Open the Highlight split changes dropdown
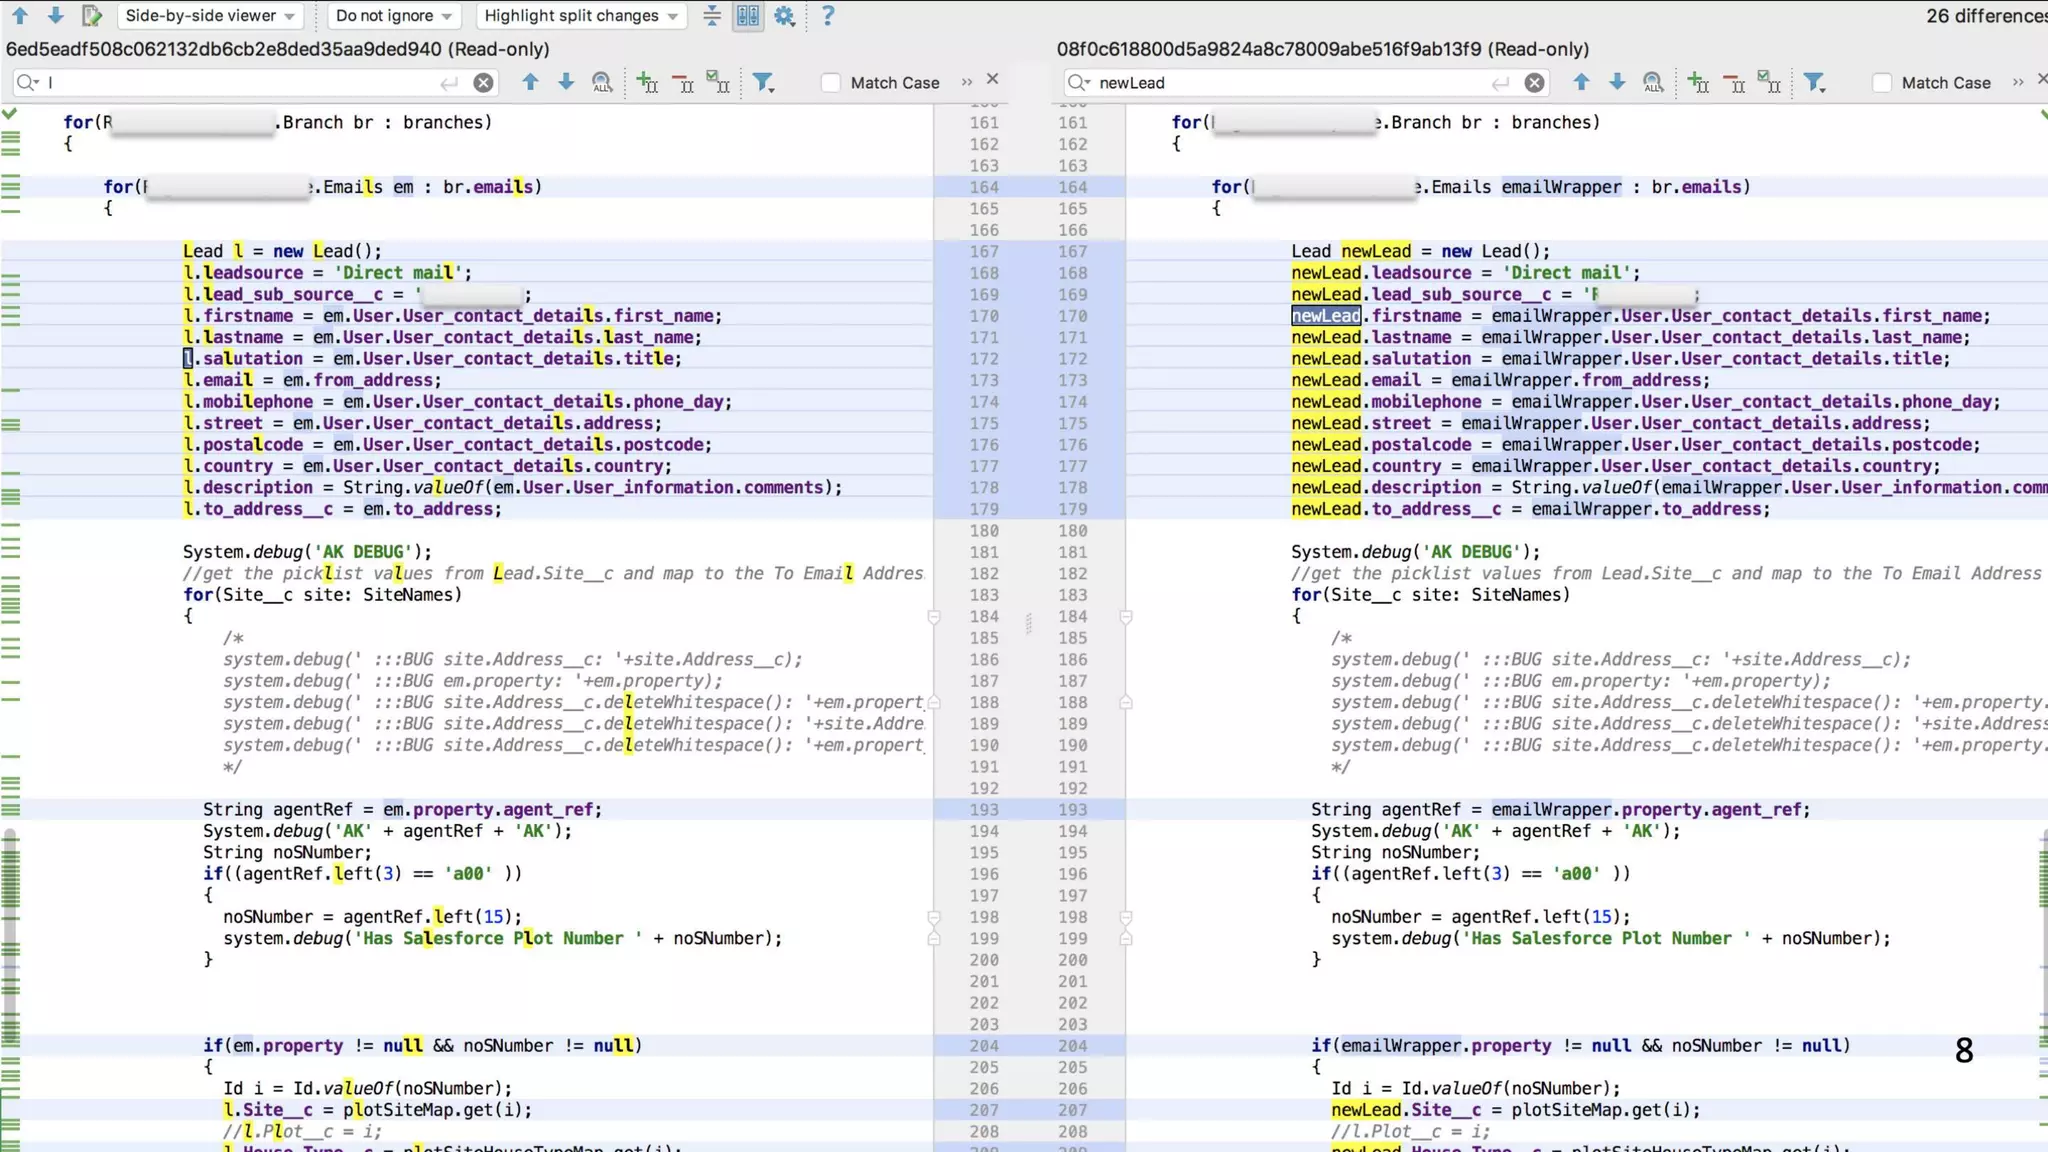Viewport: 2048px width, 1152px height. [x=581, y=15]
